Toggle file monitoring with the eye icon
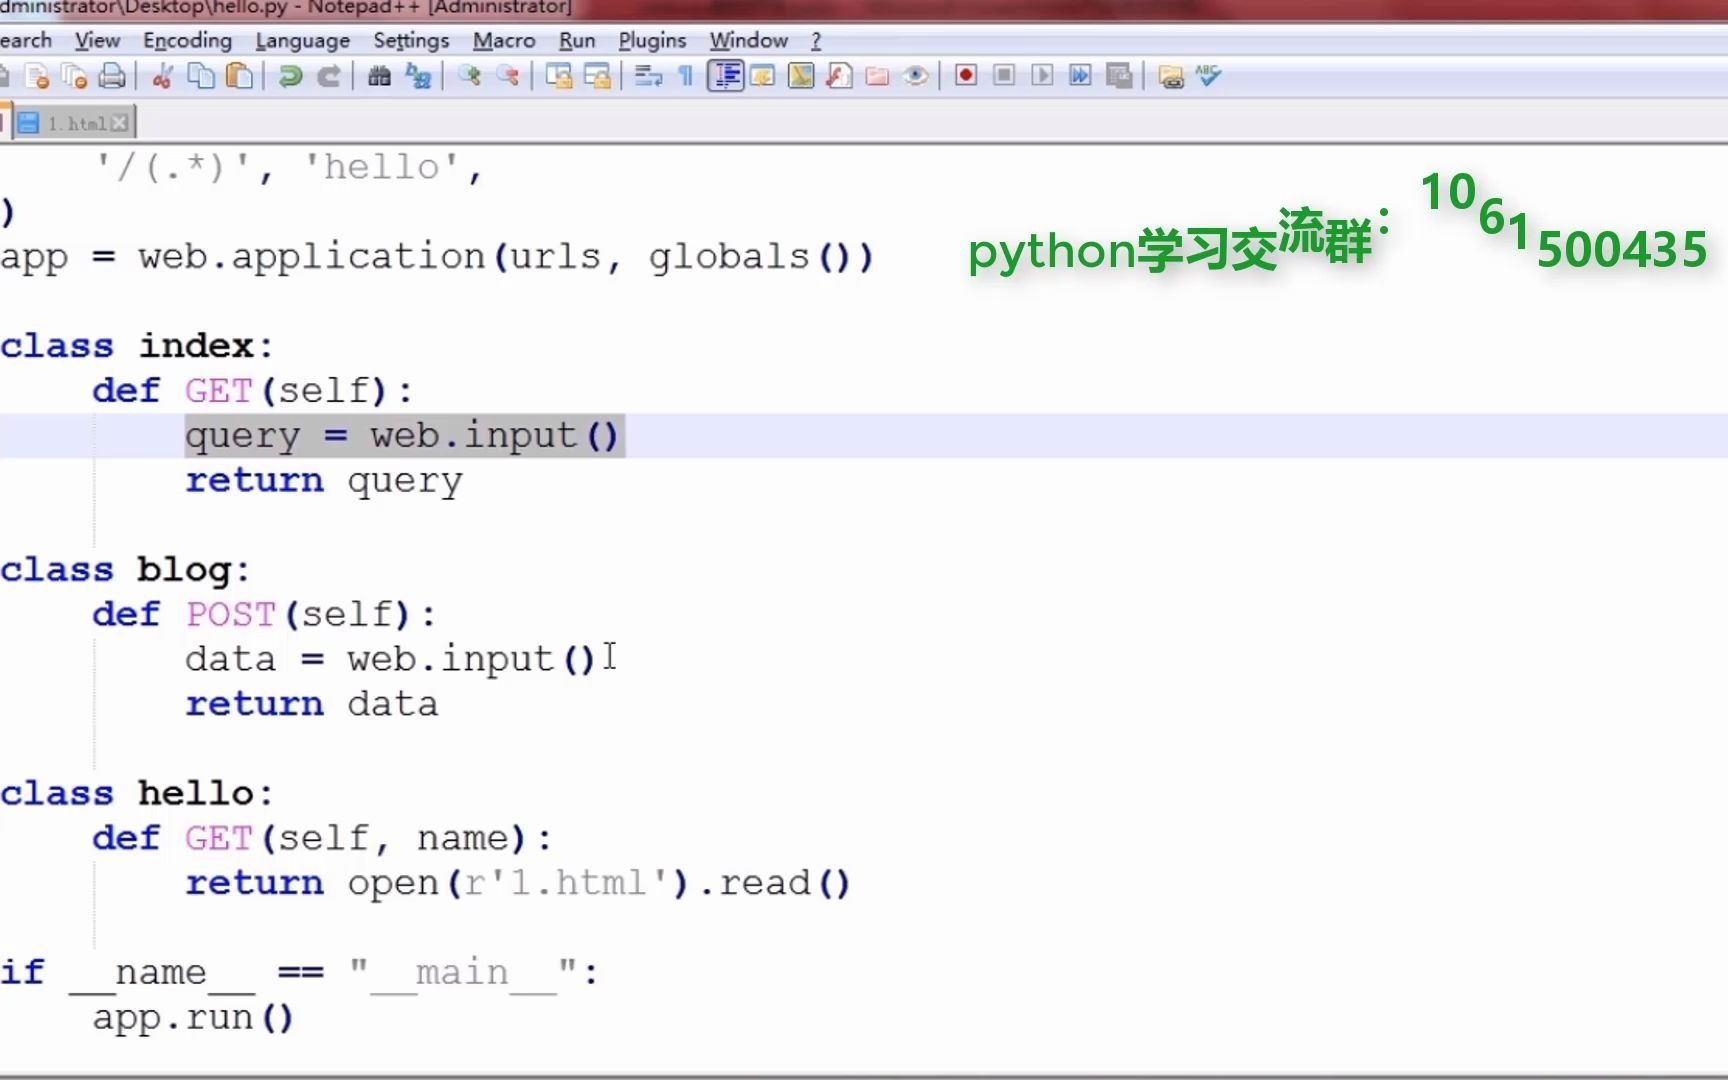Image resolution: width=1728 pixels, height=1080 pixels. 914,75
